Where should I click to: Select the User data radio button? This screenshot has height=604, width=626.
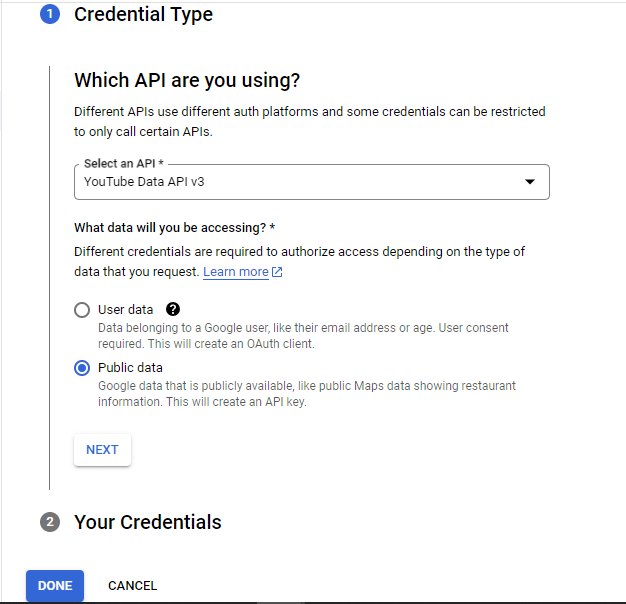(x=82, y=310)
